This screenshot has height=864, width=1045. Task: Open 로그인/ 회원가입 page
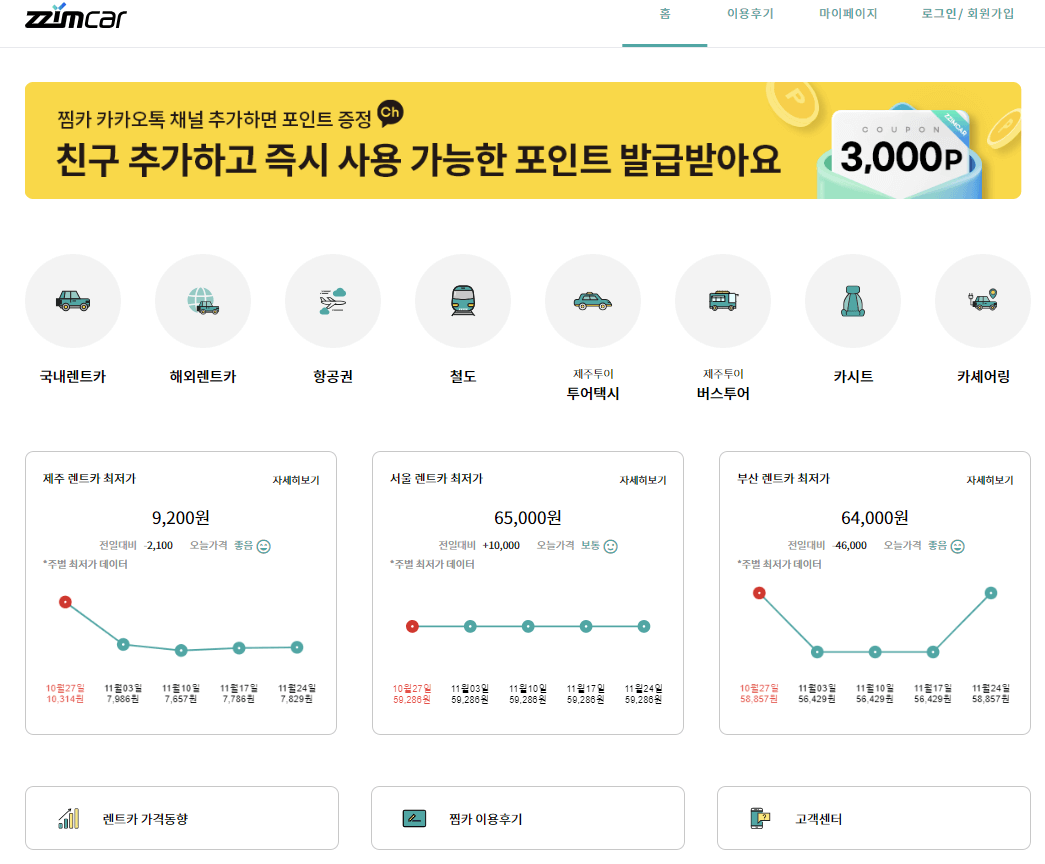(968, 14)
